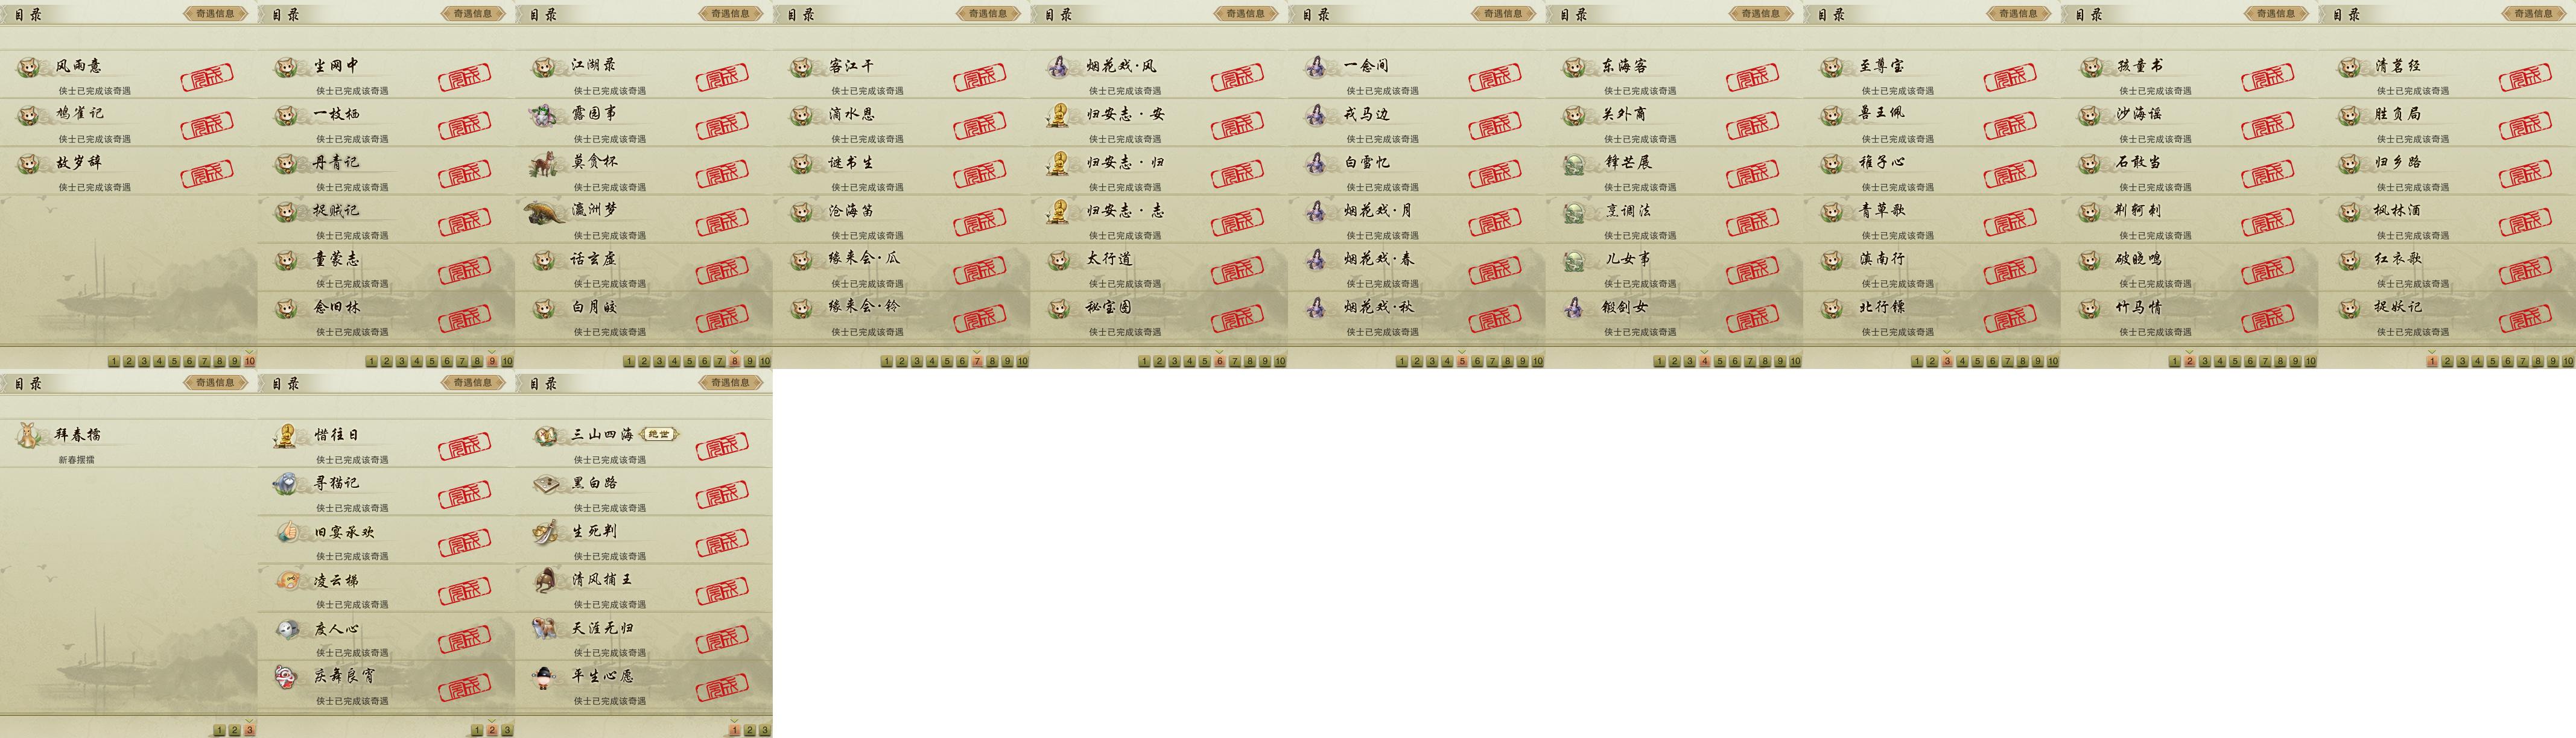Image resolution: width=2576 pixels, height=738 pixels.
Task: Open the sword icon for 生死判
Action: (x=545, y=532)
